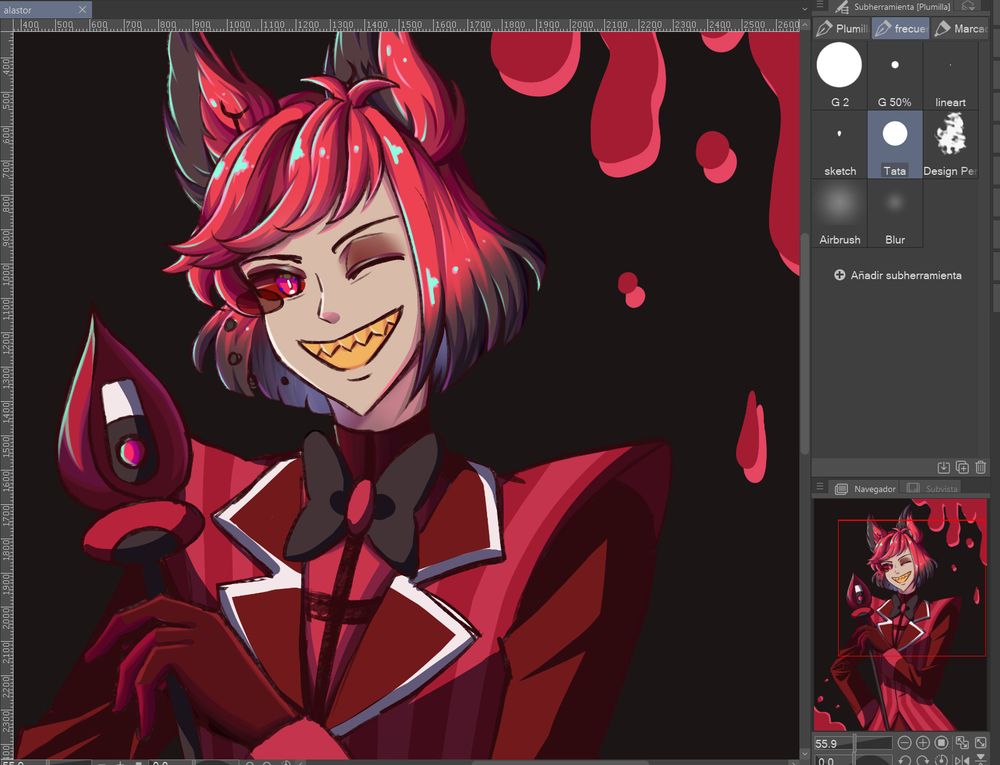Screen dimensions: 1000x765
Task: Reset Navegador zoom to 100 percent
Action: click(x=942, y=743)
